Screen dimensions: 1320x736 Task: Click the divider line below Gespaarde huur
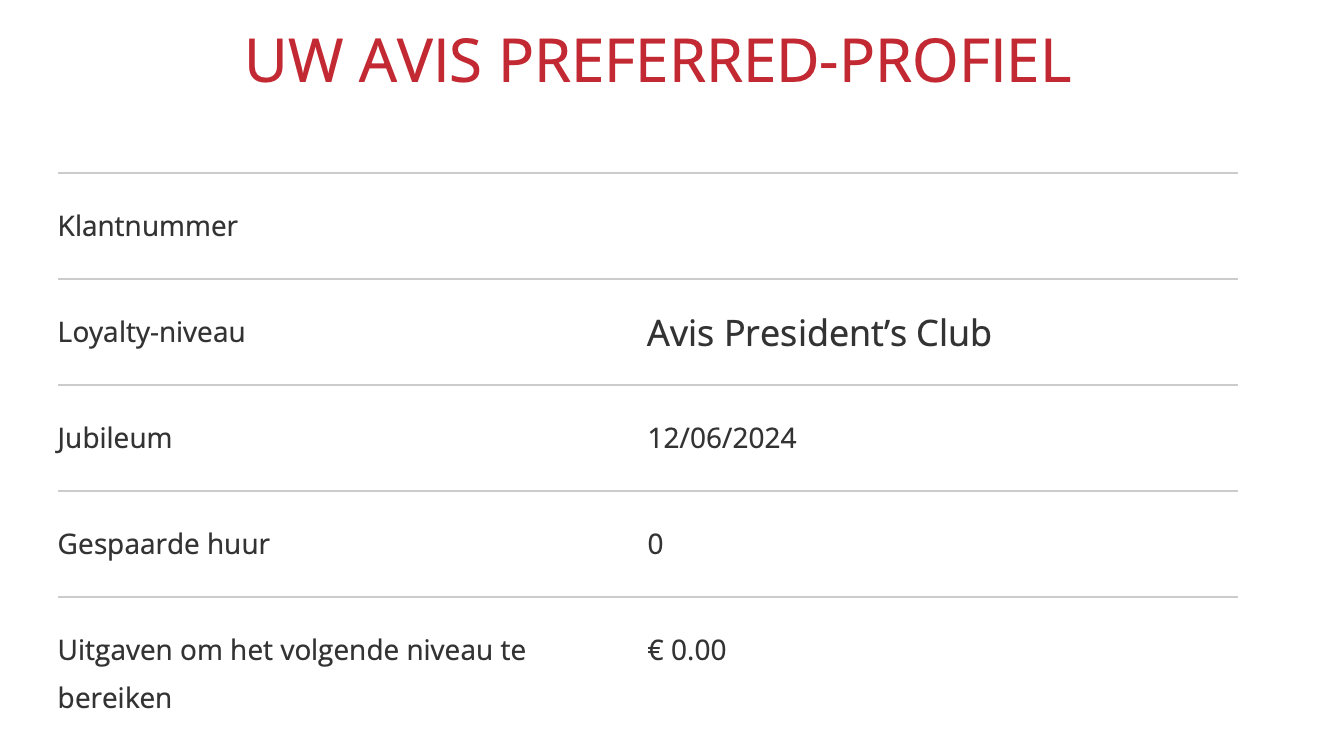point(648,597)
